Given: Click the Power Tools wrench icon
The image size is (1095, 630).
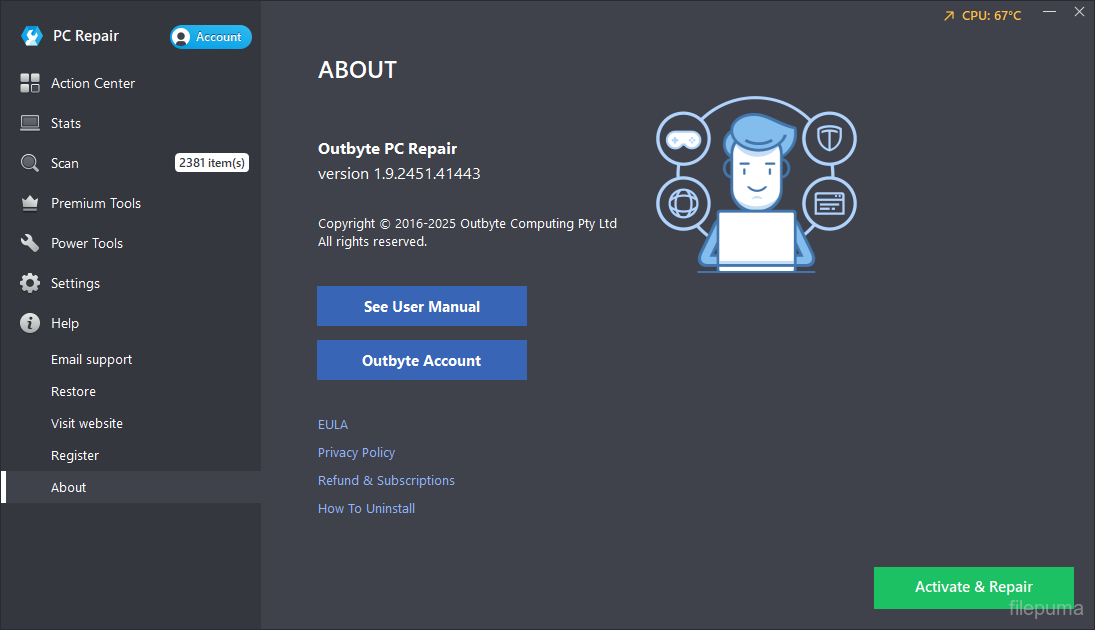Looking at the screenshot, I should pos(30,244).
